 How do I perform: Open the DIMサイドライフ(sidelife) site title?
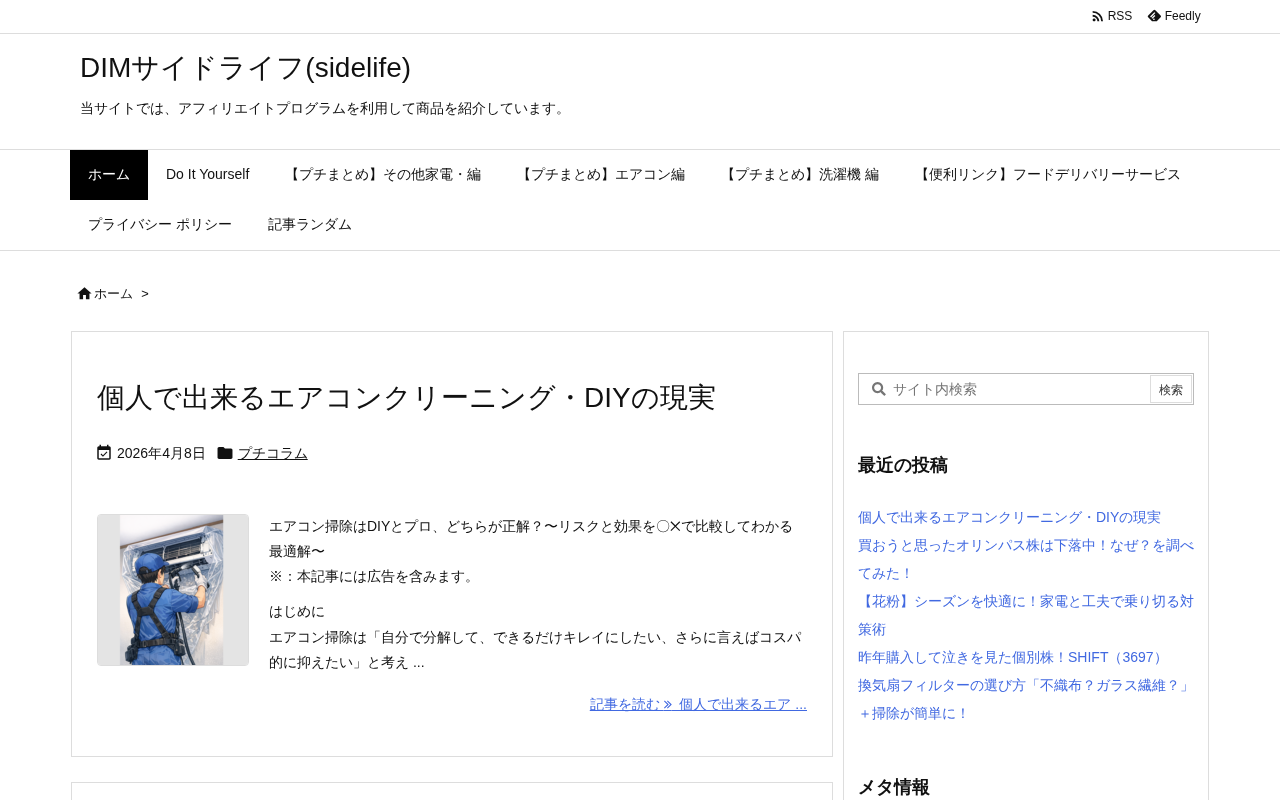point(245,68)
